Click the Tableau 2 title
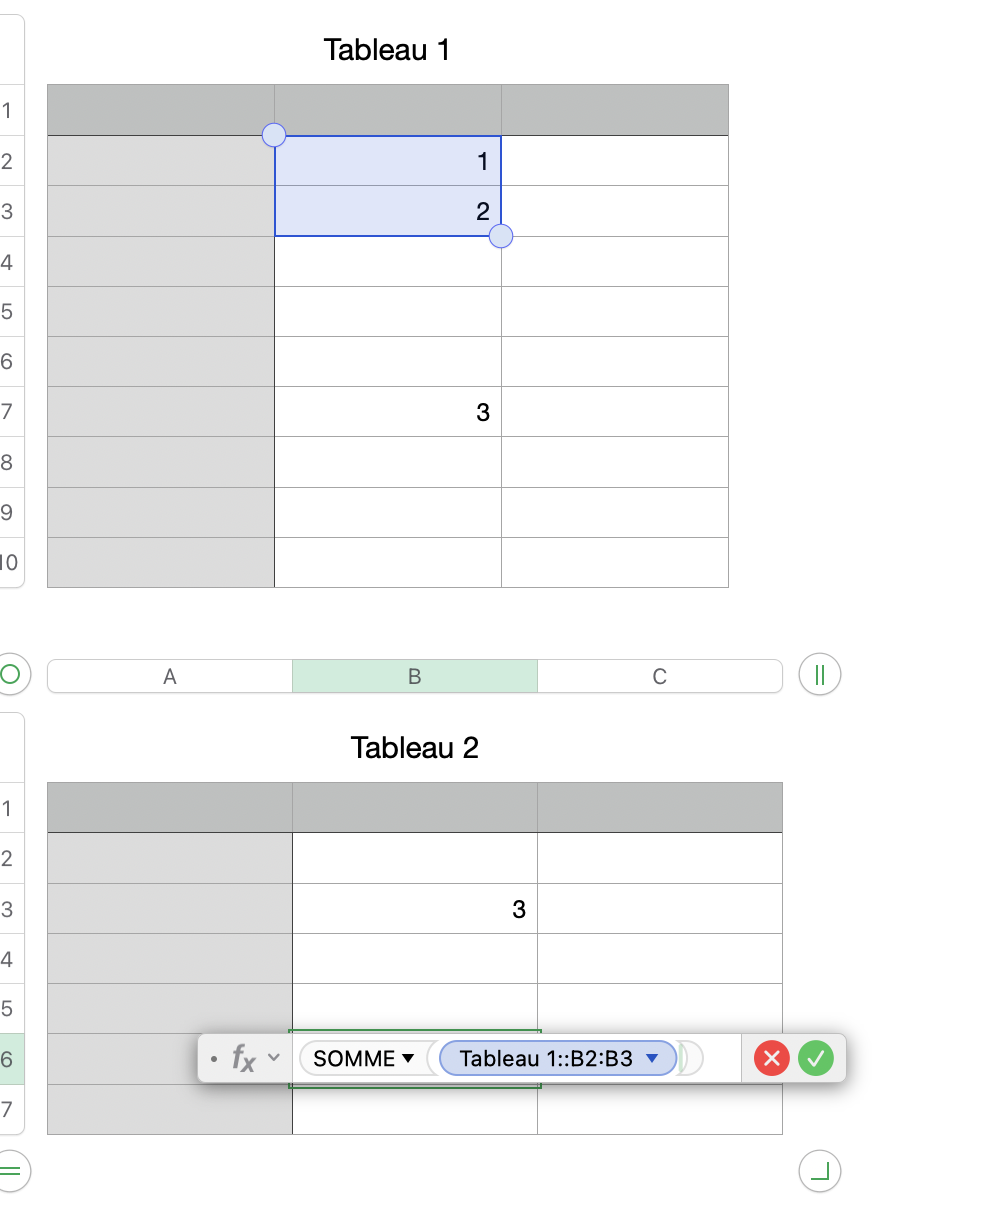Viewport: 984px width, 1230px height. [414, 747]
